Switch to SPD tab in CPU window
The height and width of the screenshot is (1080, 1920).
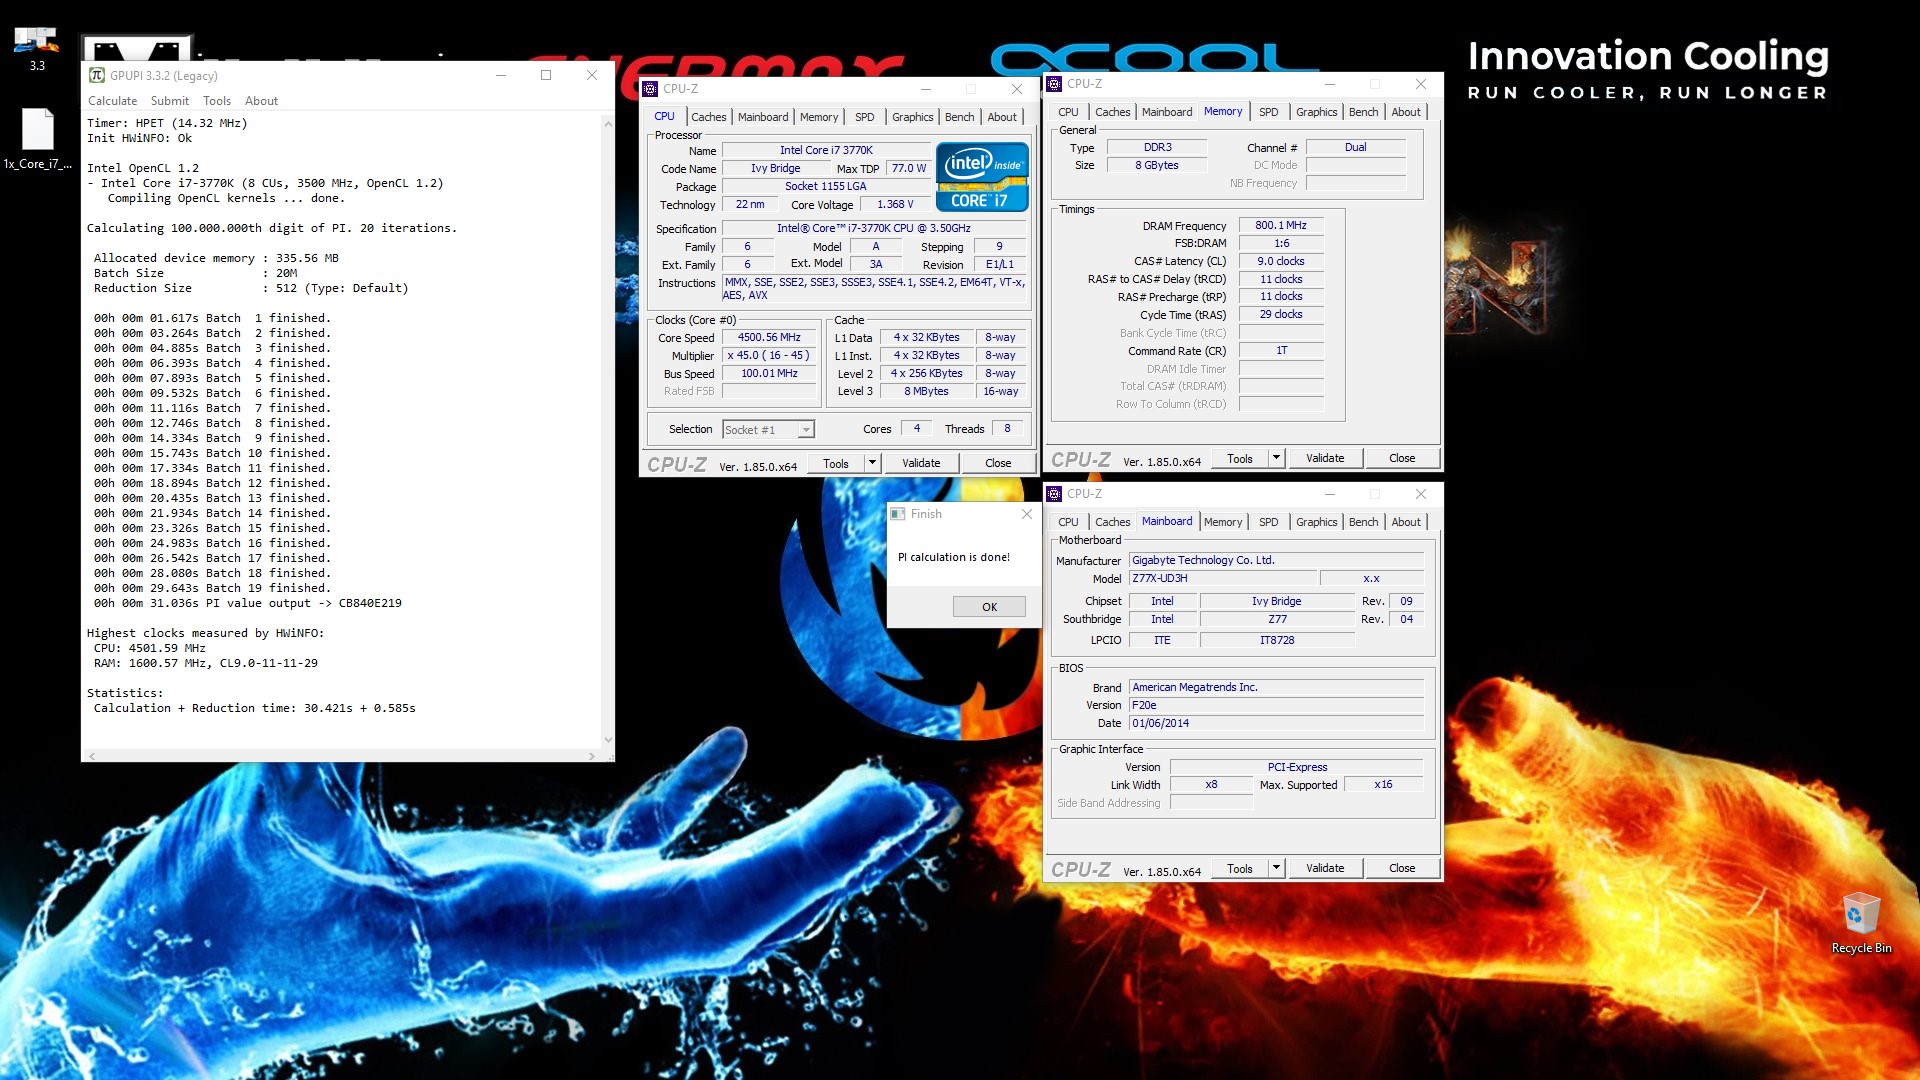(865, 117)
